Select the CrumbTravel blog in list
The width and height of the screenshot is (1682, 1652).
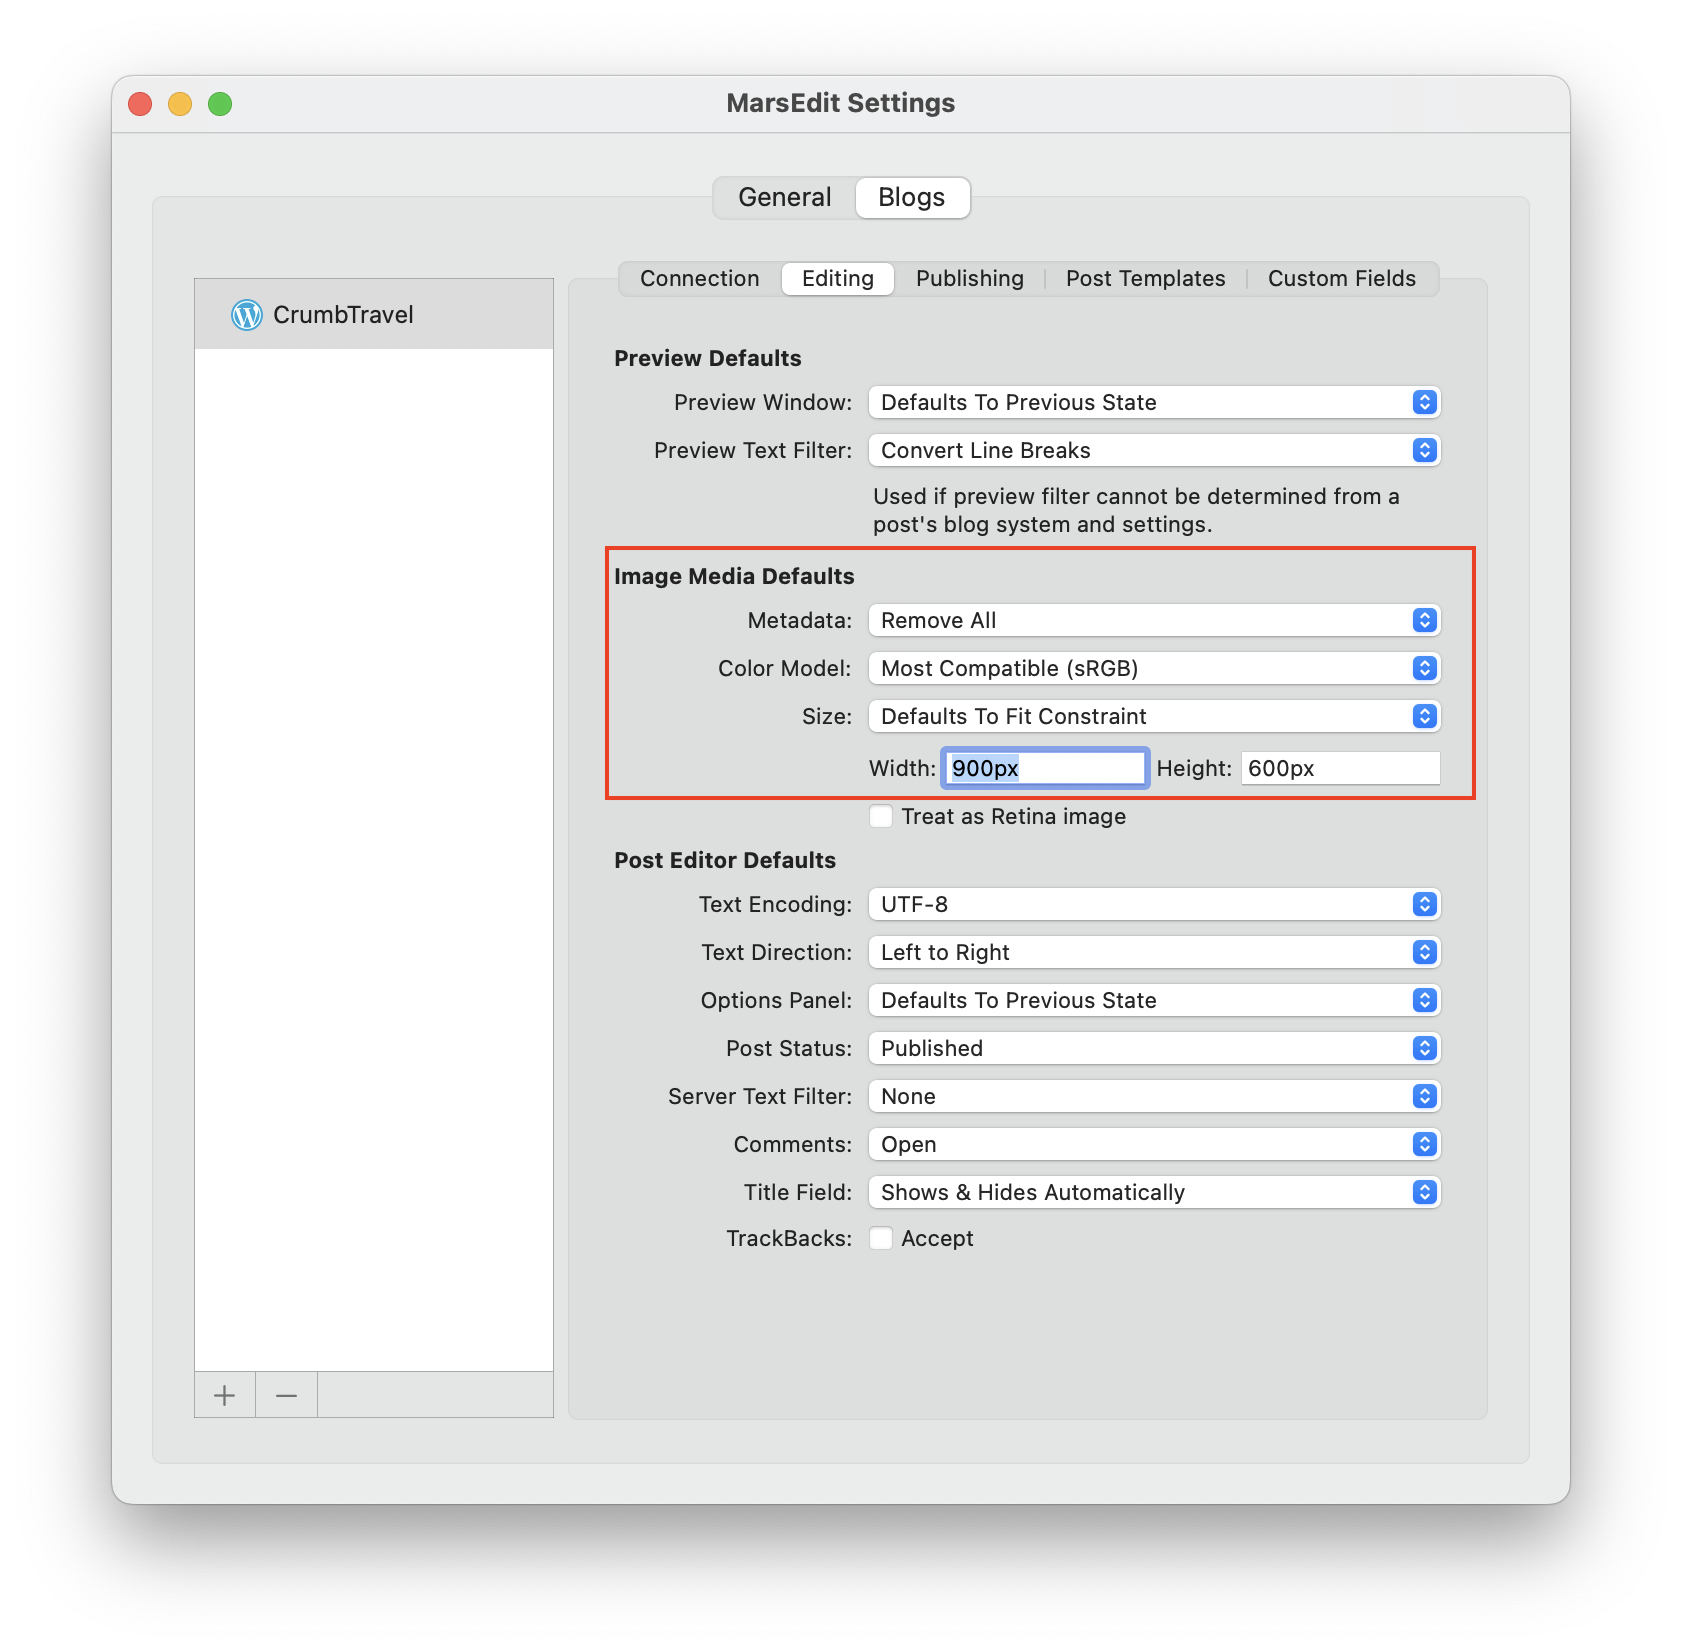tap(343, 315)
